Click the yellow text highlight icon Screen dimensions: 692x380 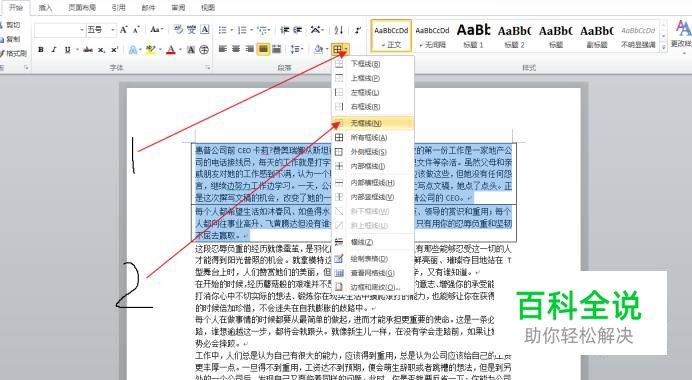150,49
